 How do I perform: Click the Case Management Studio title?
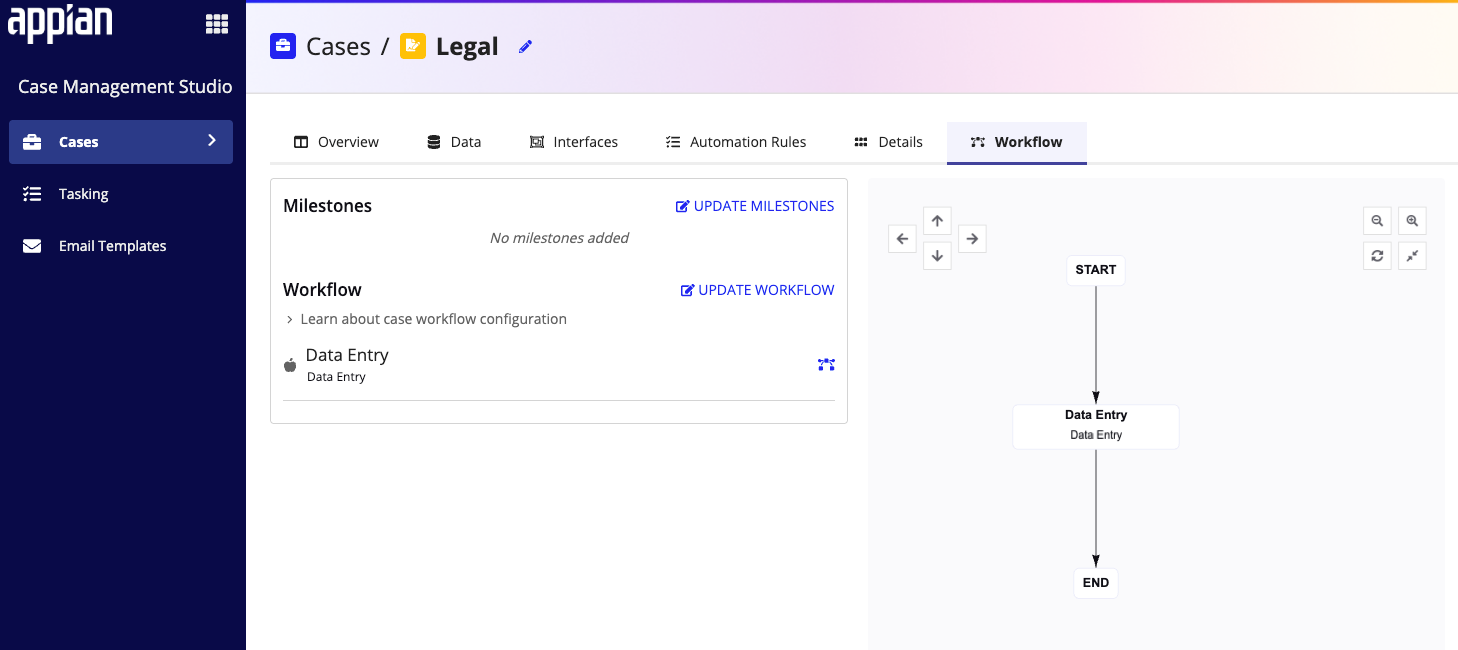click(125, 87)
